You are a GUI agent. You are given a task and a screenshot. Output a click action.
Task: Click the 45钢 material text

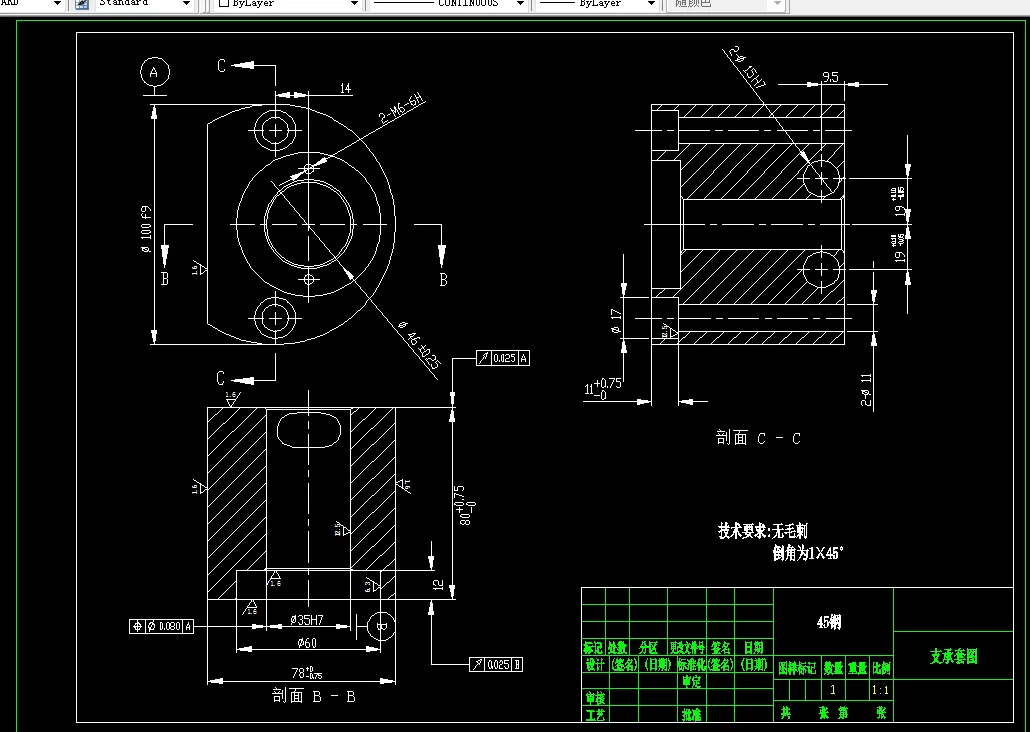tap(829, 622)
